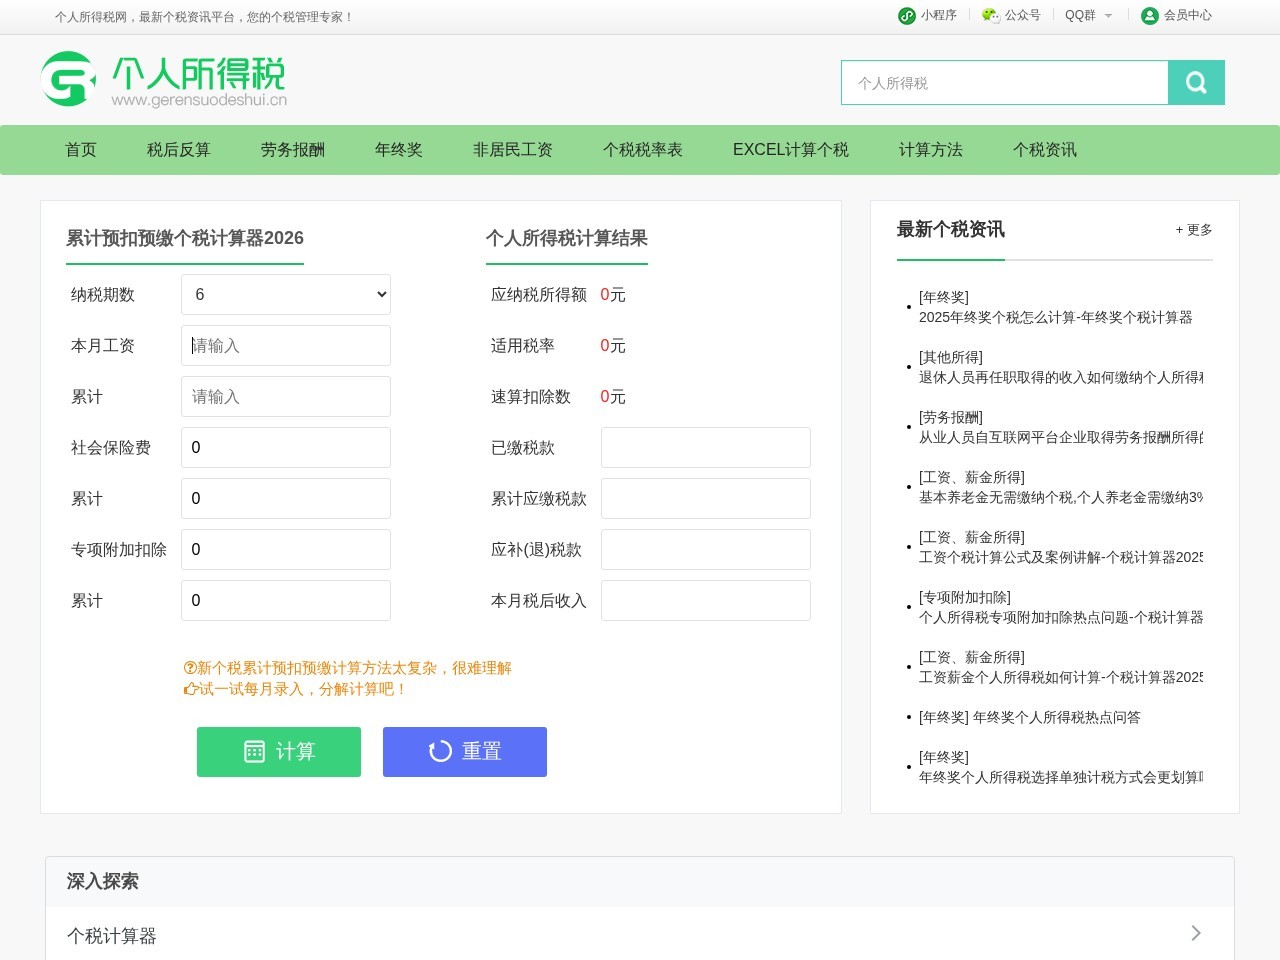
Task: Click the 专项附加扣除 input field
Action: click(286, 549)
